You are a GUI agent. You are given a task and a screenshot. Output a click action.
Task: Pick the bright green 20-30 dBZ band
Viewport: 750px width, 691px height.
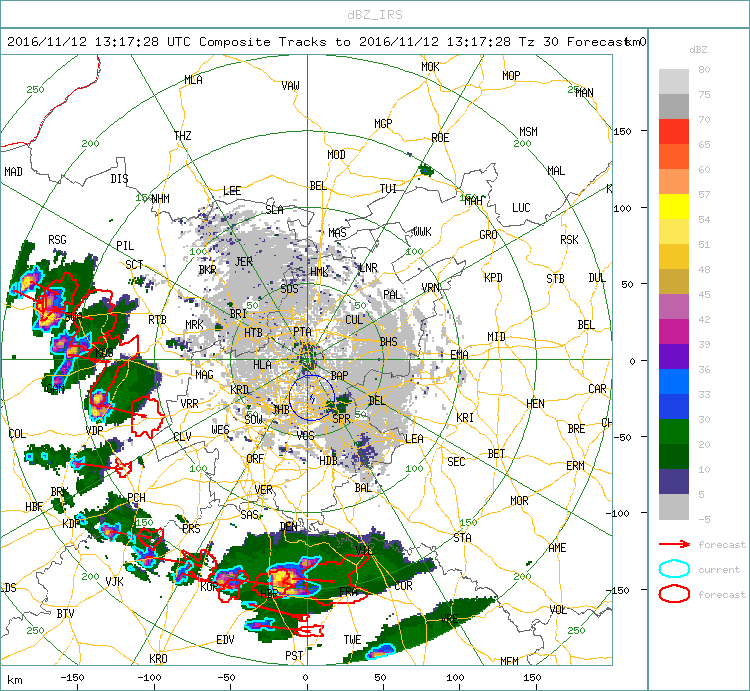tap(673, 431)
